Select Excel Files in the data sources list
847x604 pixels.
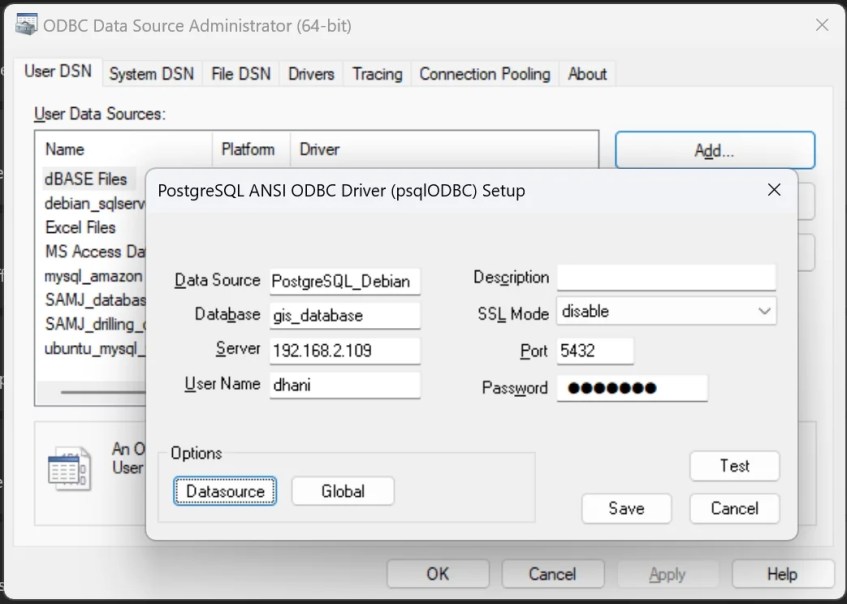tap(80, 227)
